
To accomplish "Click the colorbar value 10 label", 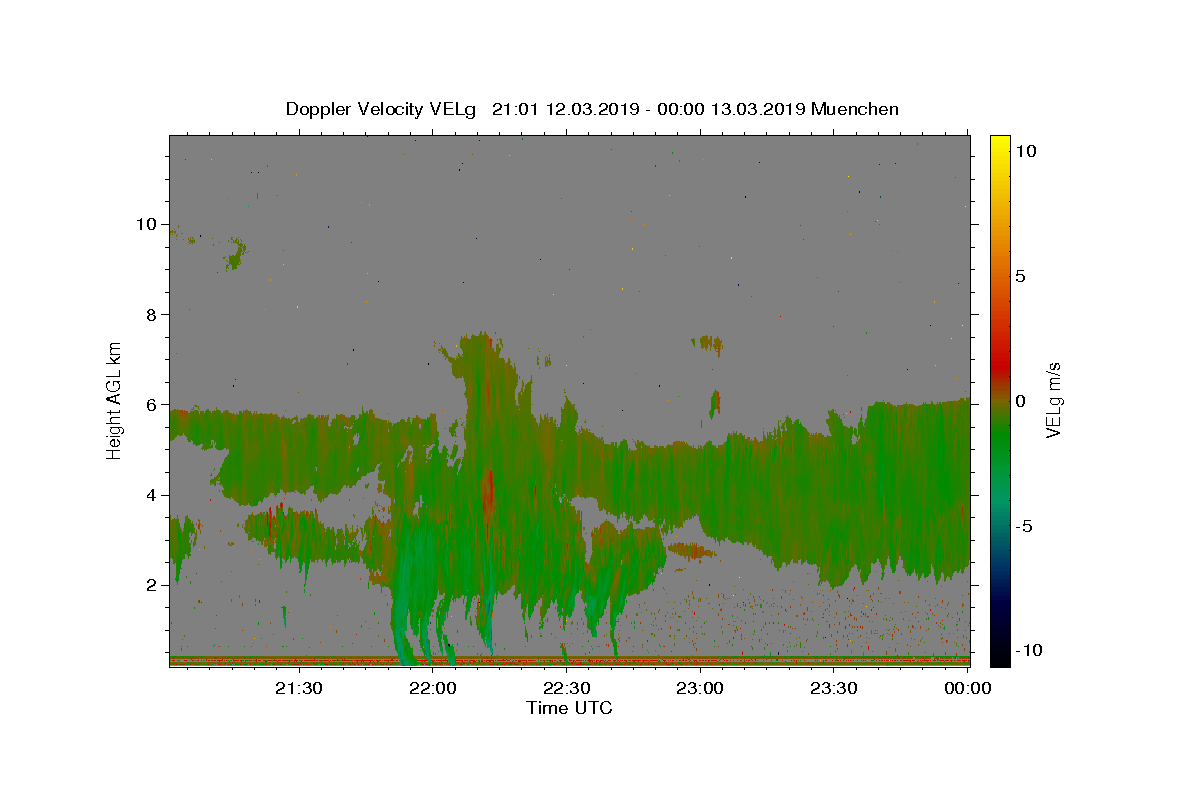I will [x=1025, y=151].
